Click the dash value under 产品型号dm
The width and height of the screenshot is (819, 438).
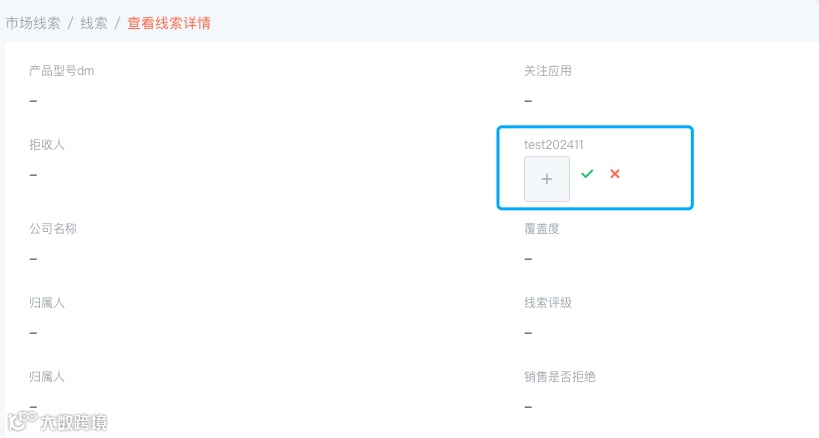click(x=33, y=101)
